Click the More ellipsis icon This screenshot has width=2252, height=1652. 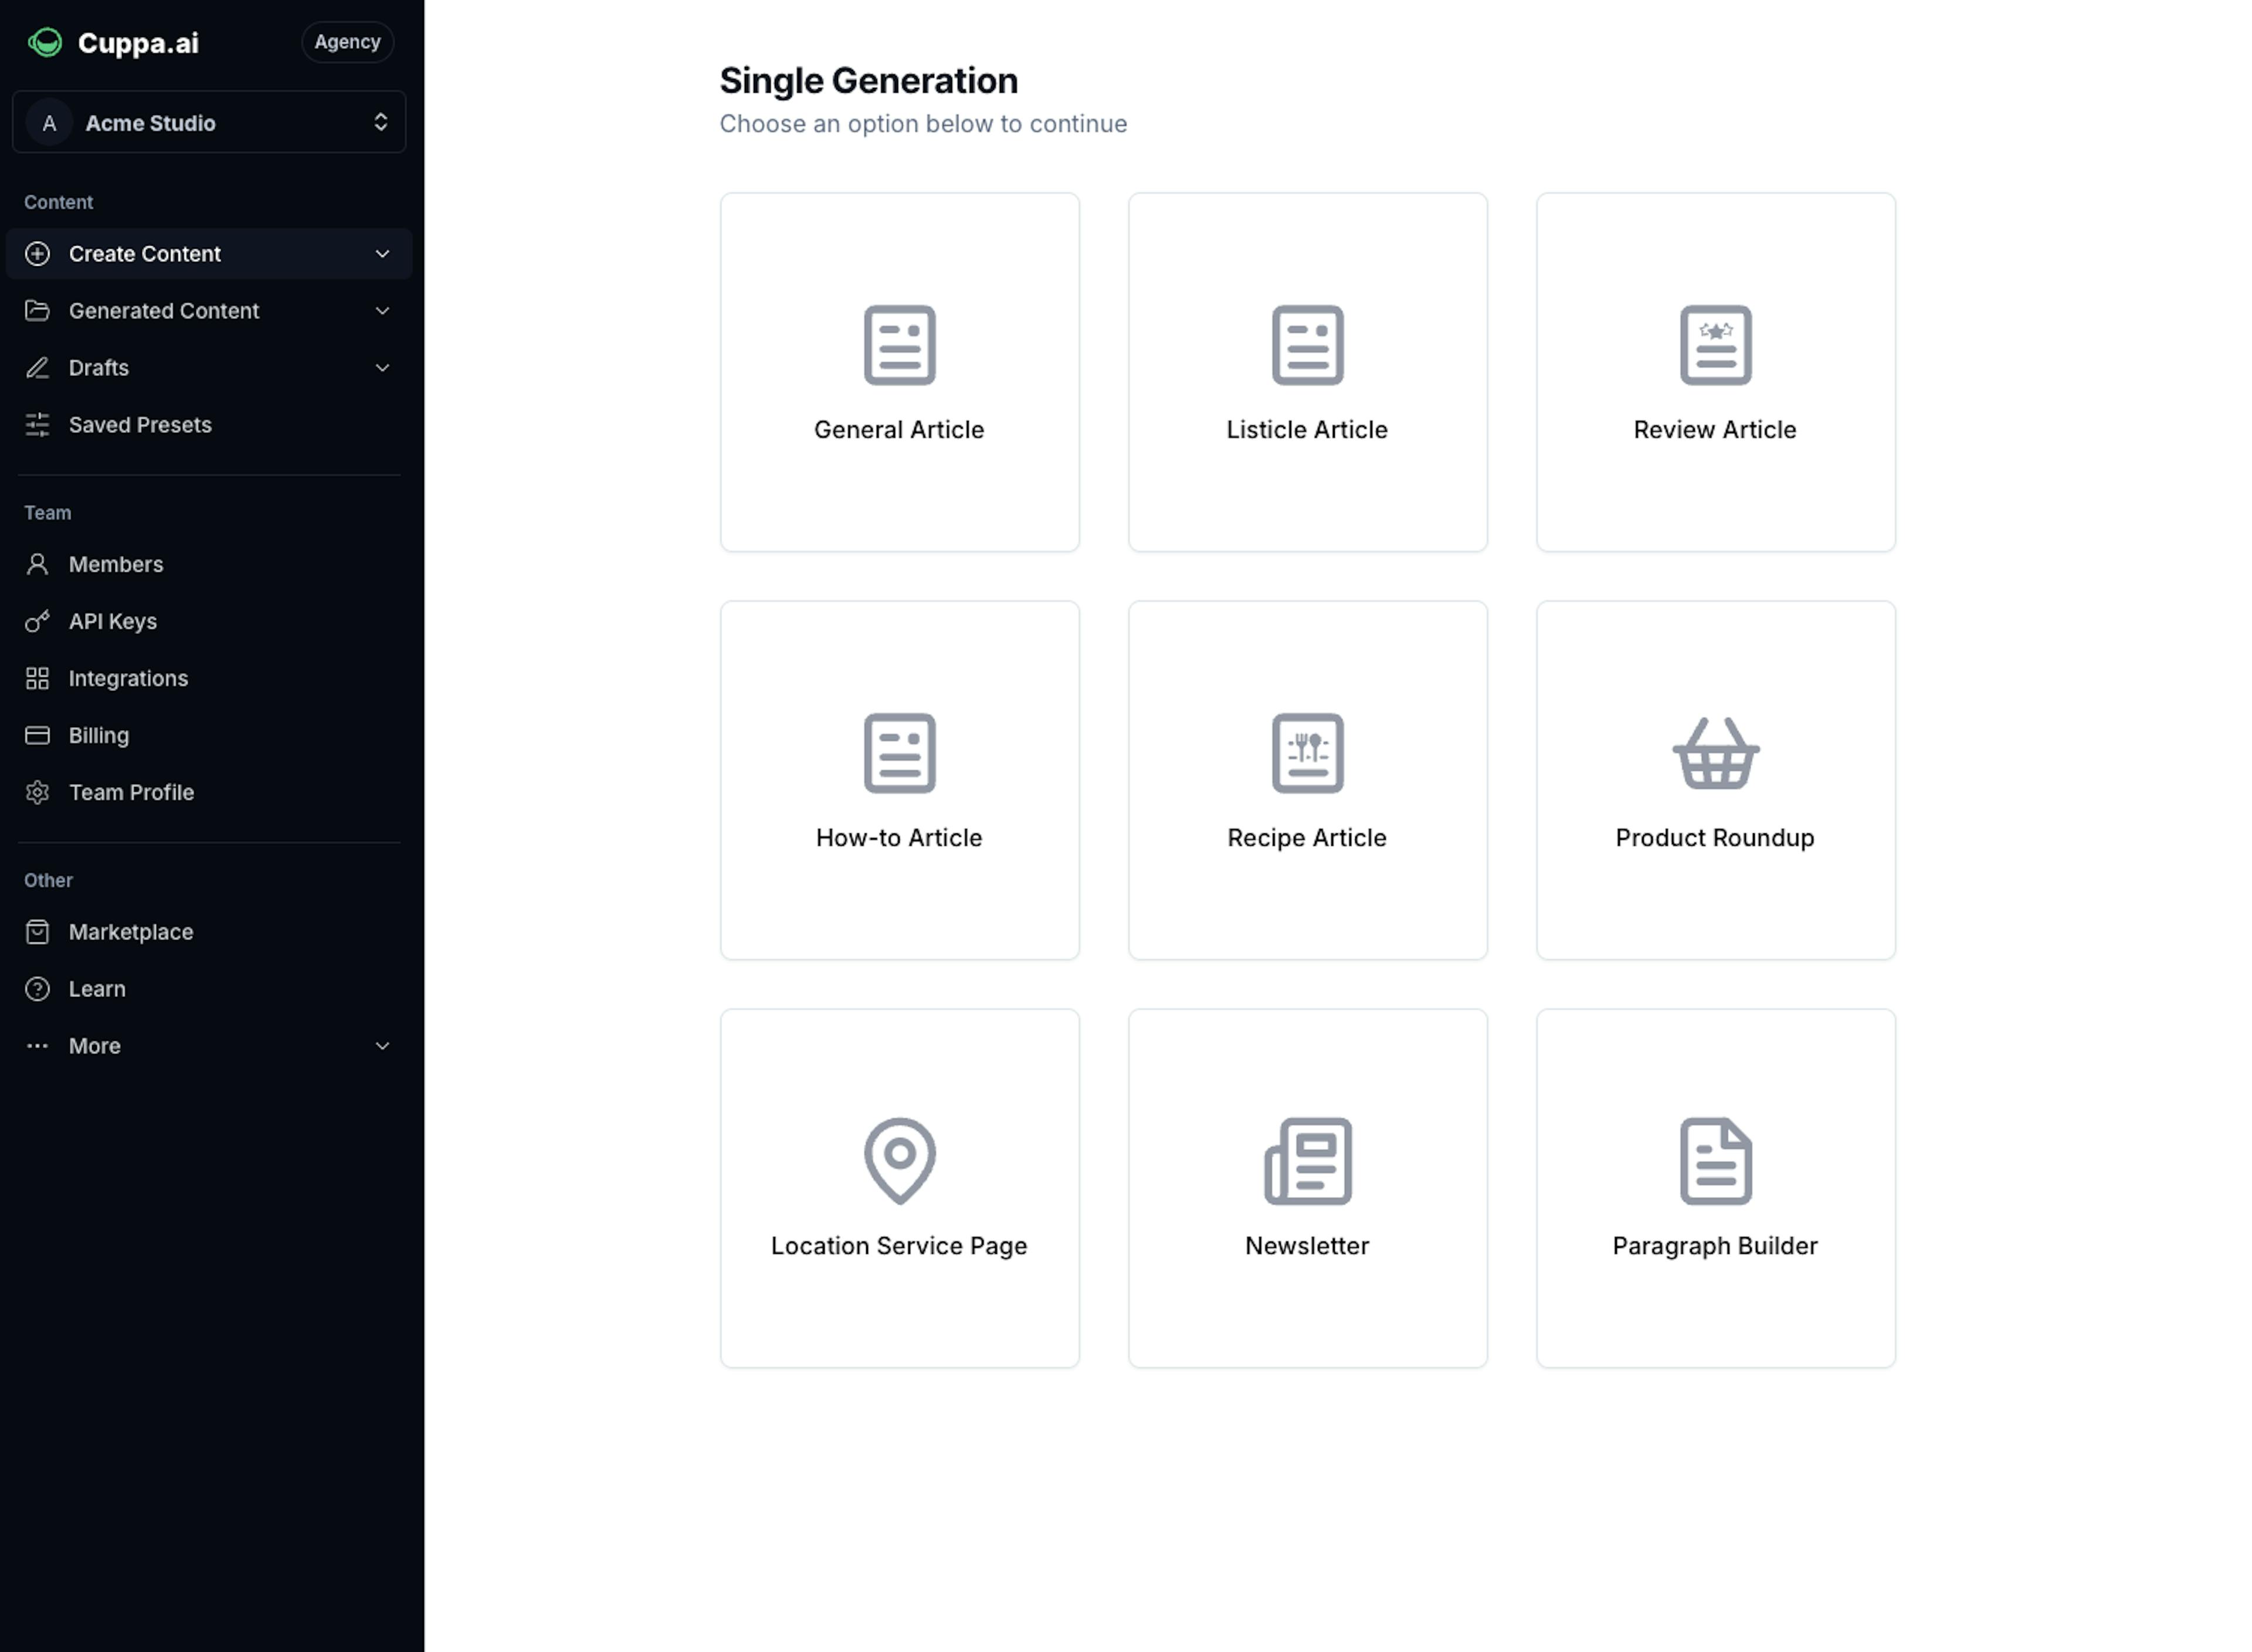tap(37, 1046)
